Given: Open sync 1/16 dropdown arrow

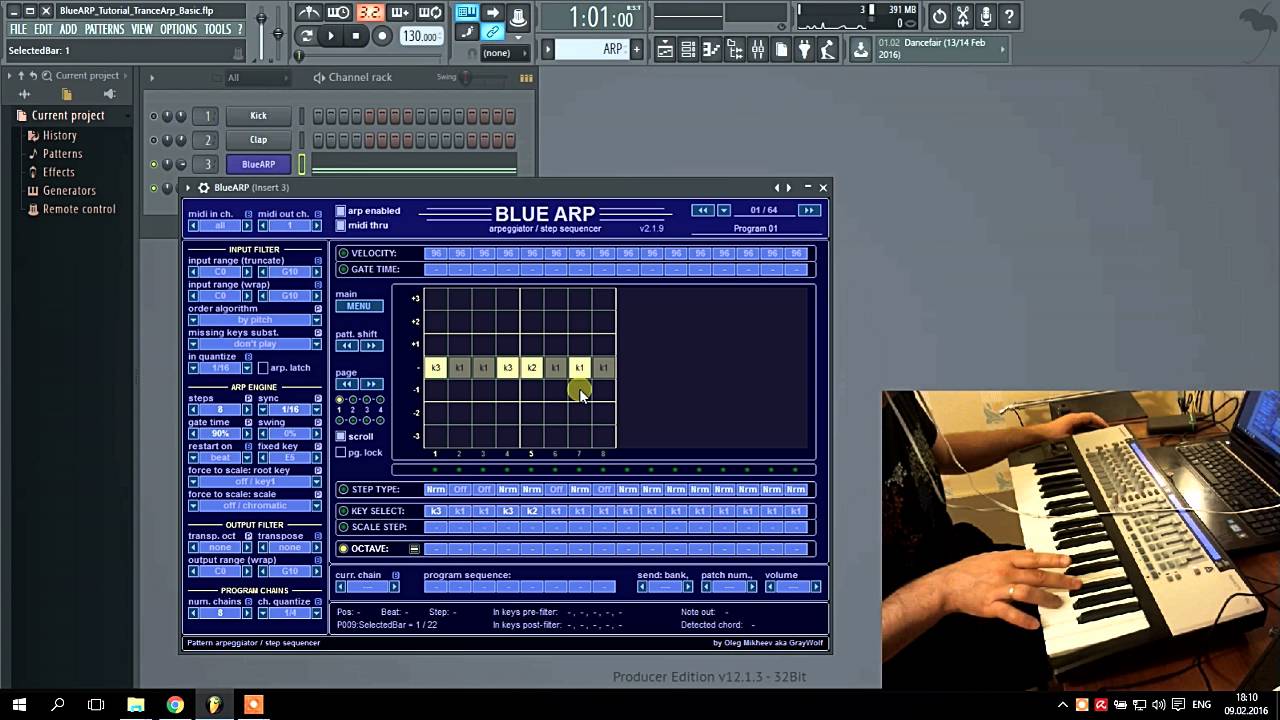Looking at the screenshot, I should [x=317, y=410].
